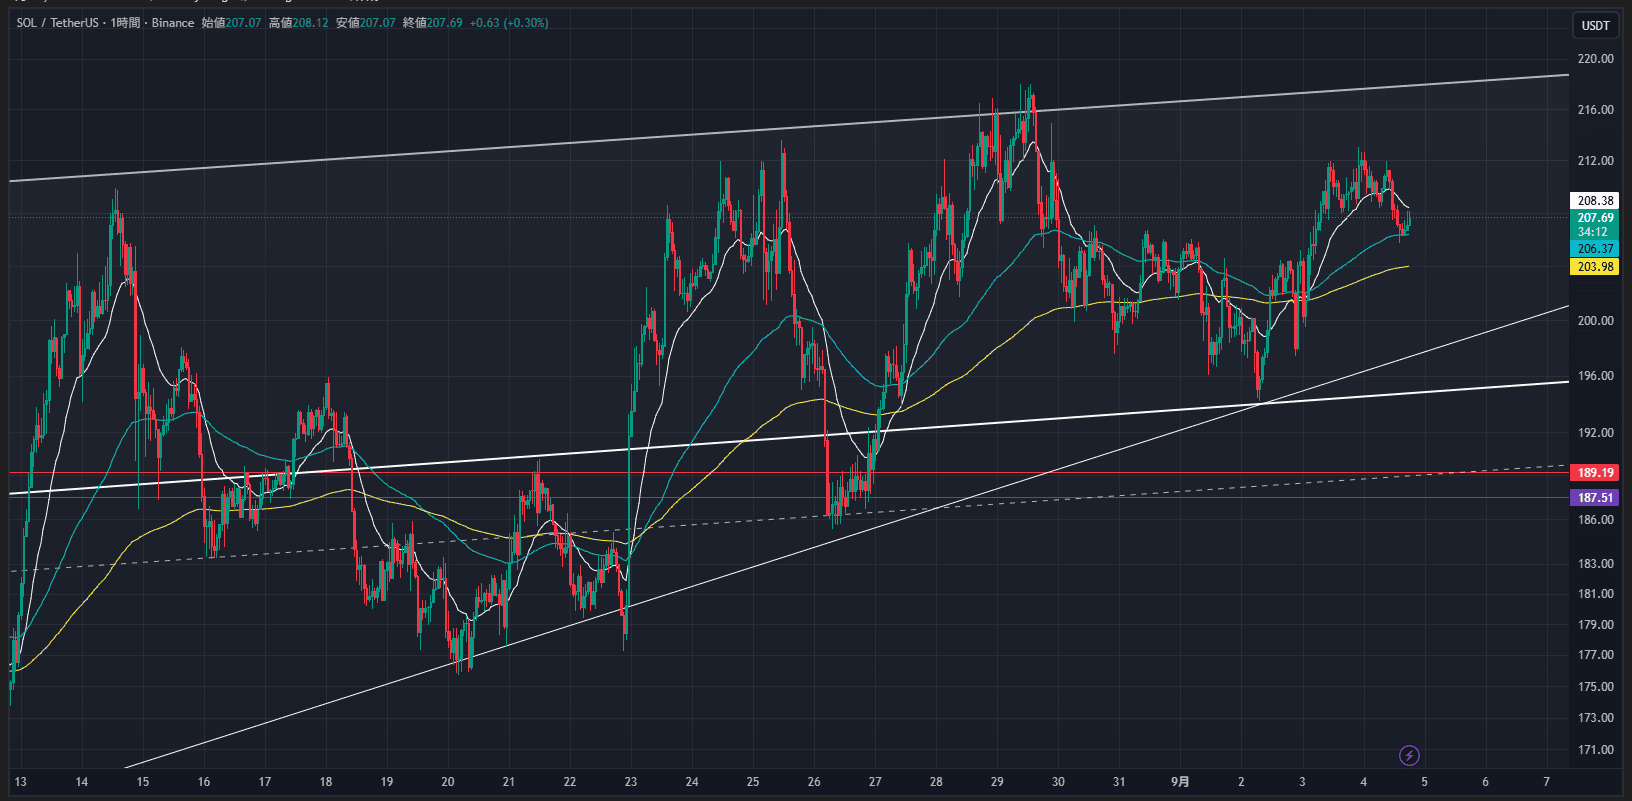Click date 7 on the time axis

pyautogui.click(x=1546, y=782)
